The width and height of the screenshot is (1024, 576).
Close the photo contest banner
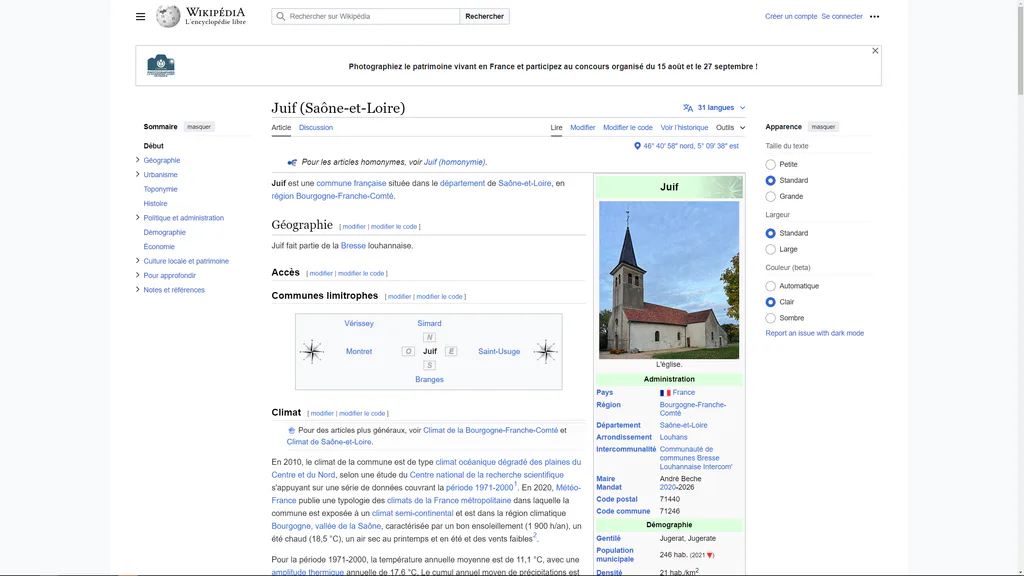[x=875, y=51]
